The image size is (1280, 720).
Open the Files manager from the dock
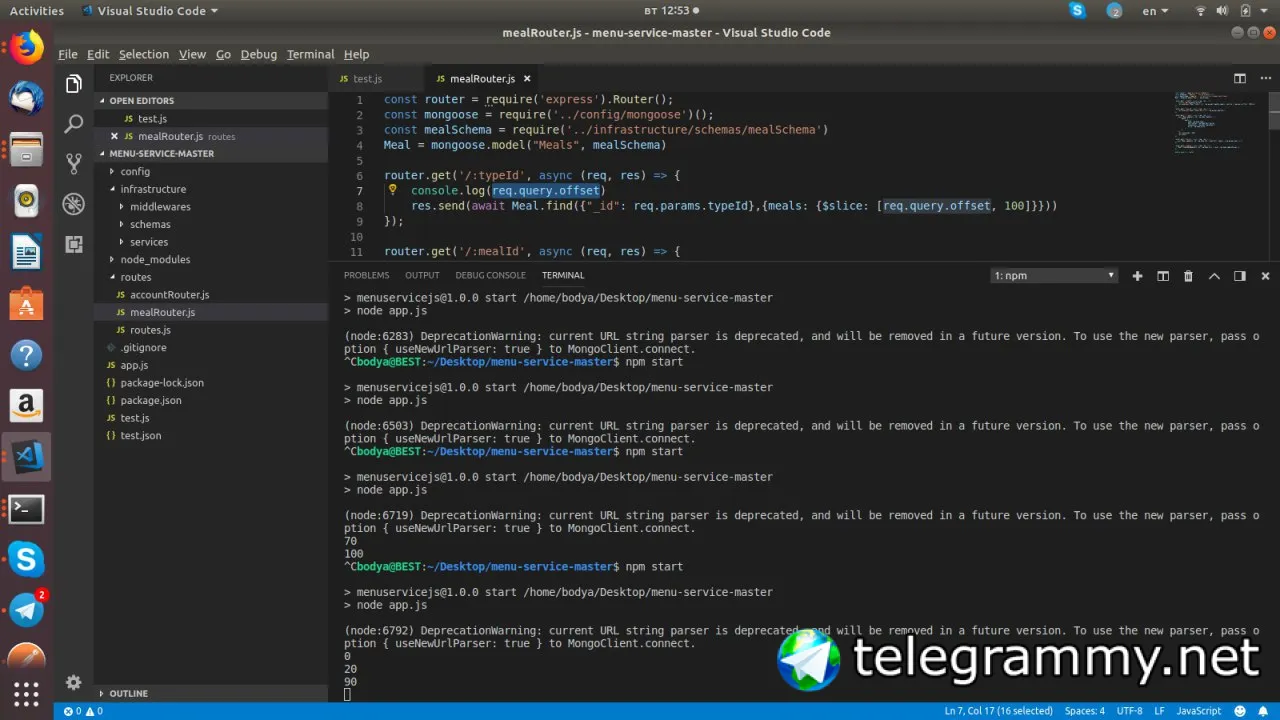[27, 150]
